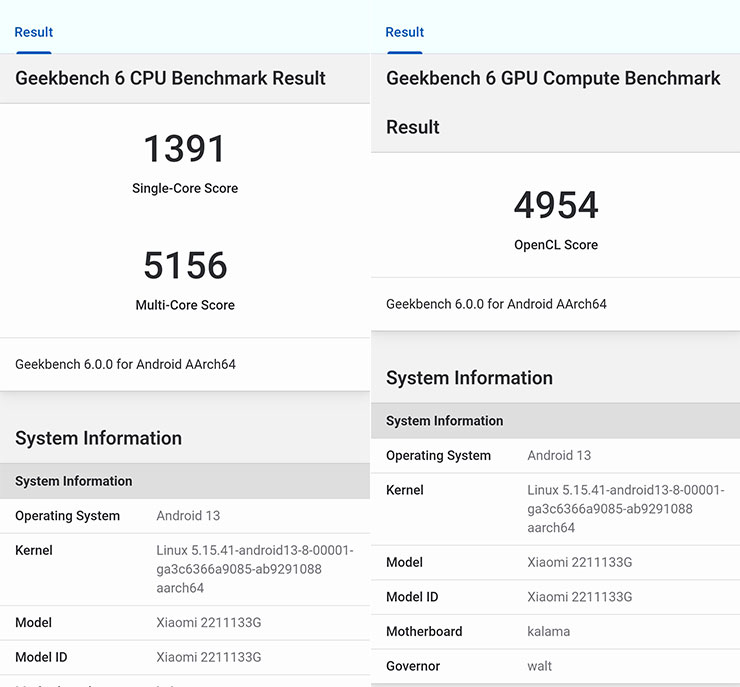Click the 'Kernel' label in the CPU panel
Viewport: 740px width, 687px height.
tap(34, 550)
